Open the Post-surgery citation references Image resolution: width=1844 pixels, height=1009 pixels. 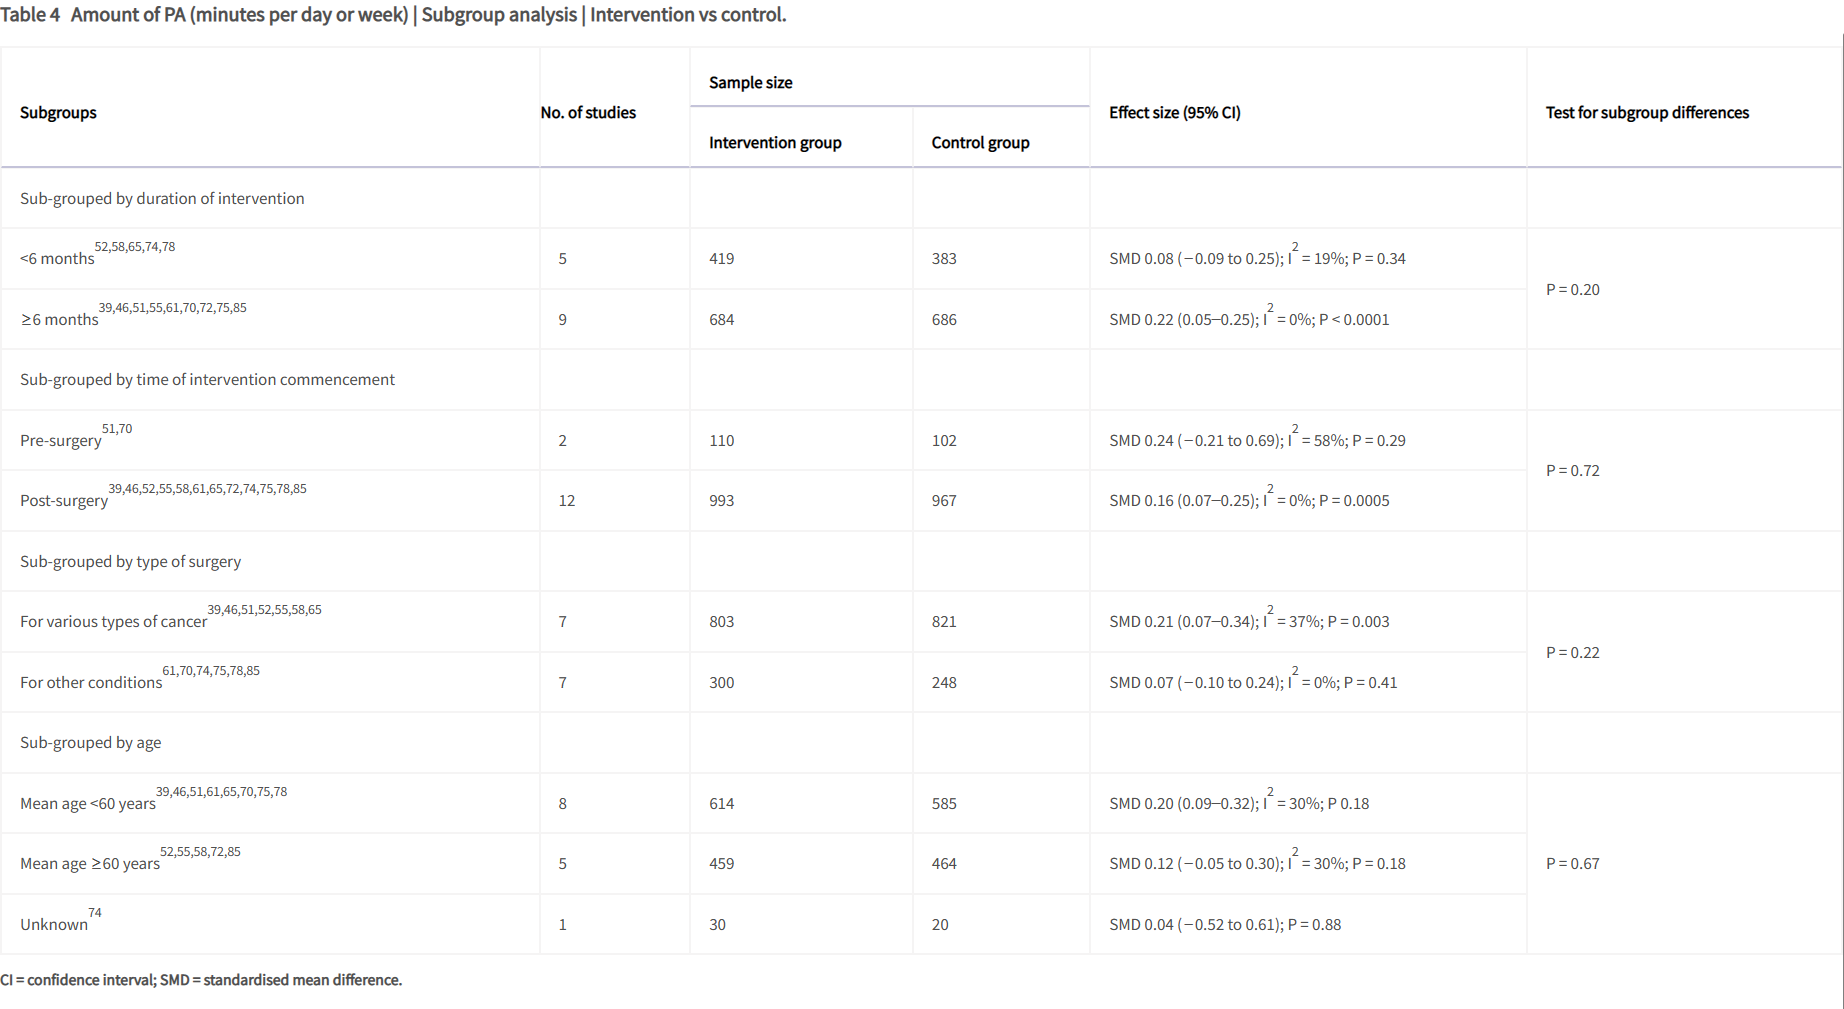207,489
